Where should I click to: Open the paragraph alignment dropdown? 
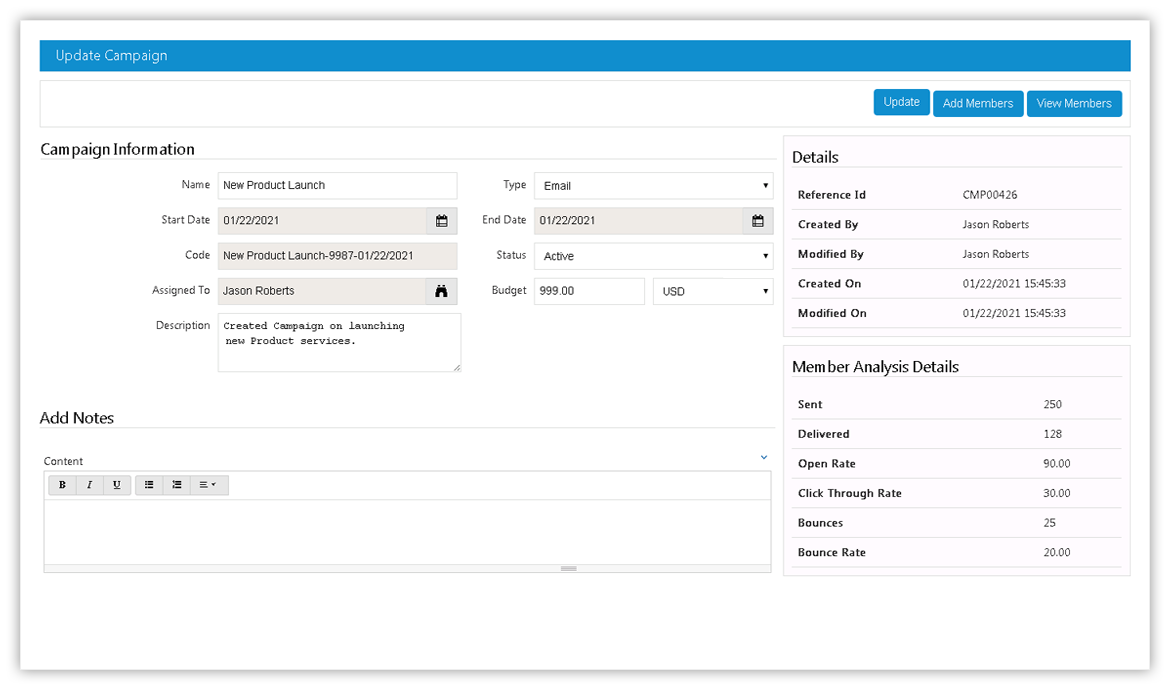point(207,485)
